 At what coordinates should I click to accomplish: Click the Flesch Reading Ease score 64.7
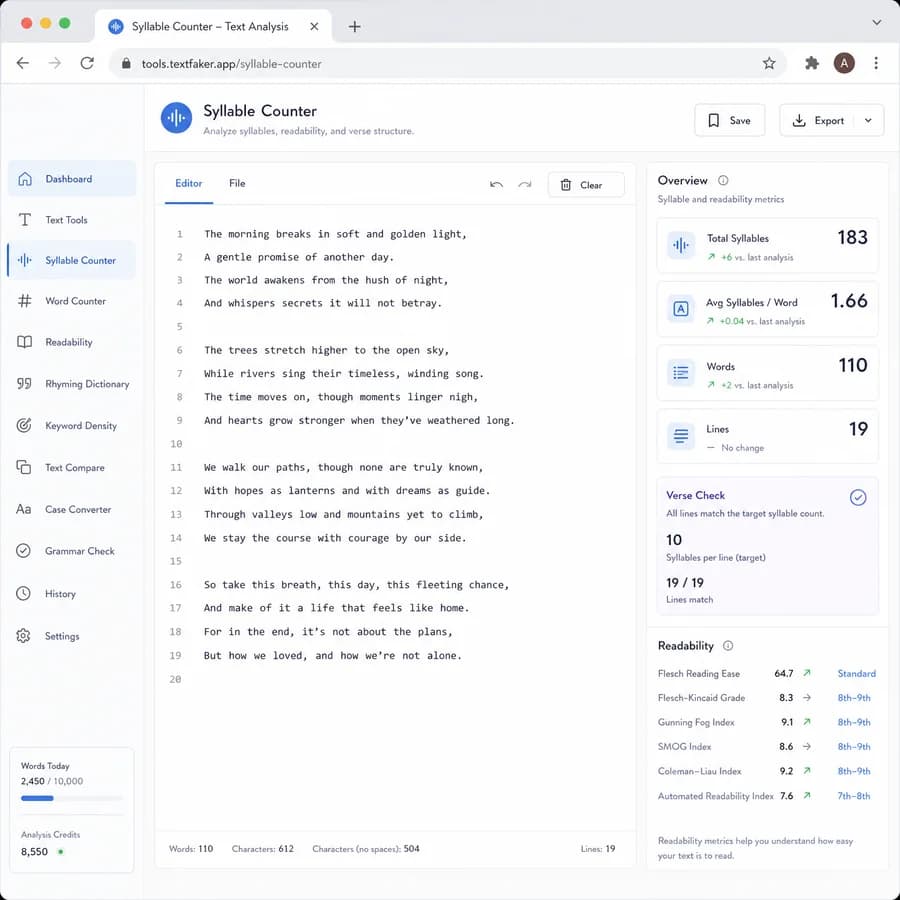tap(783, 673)
